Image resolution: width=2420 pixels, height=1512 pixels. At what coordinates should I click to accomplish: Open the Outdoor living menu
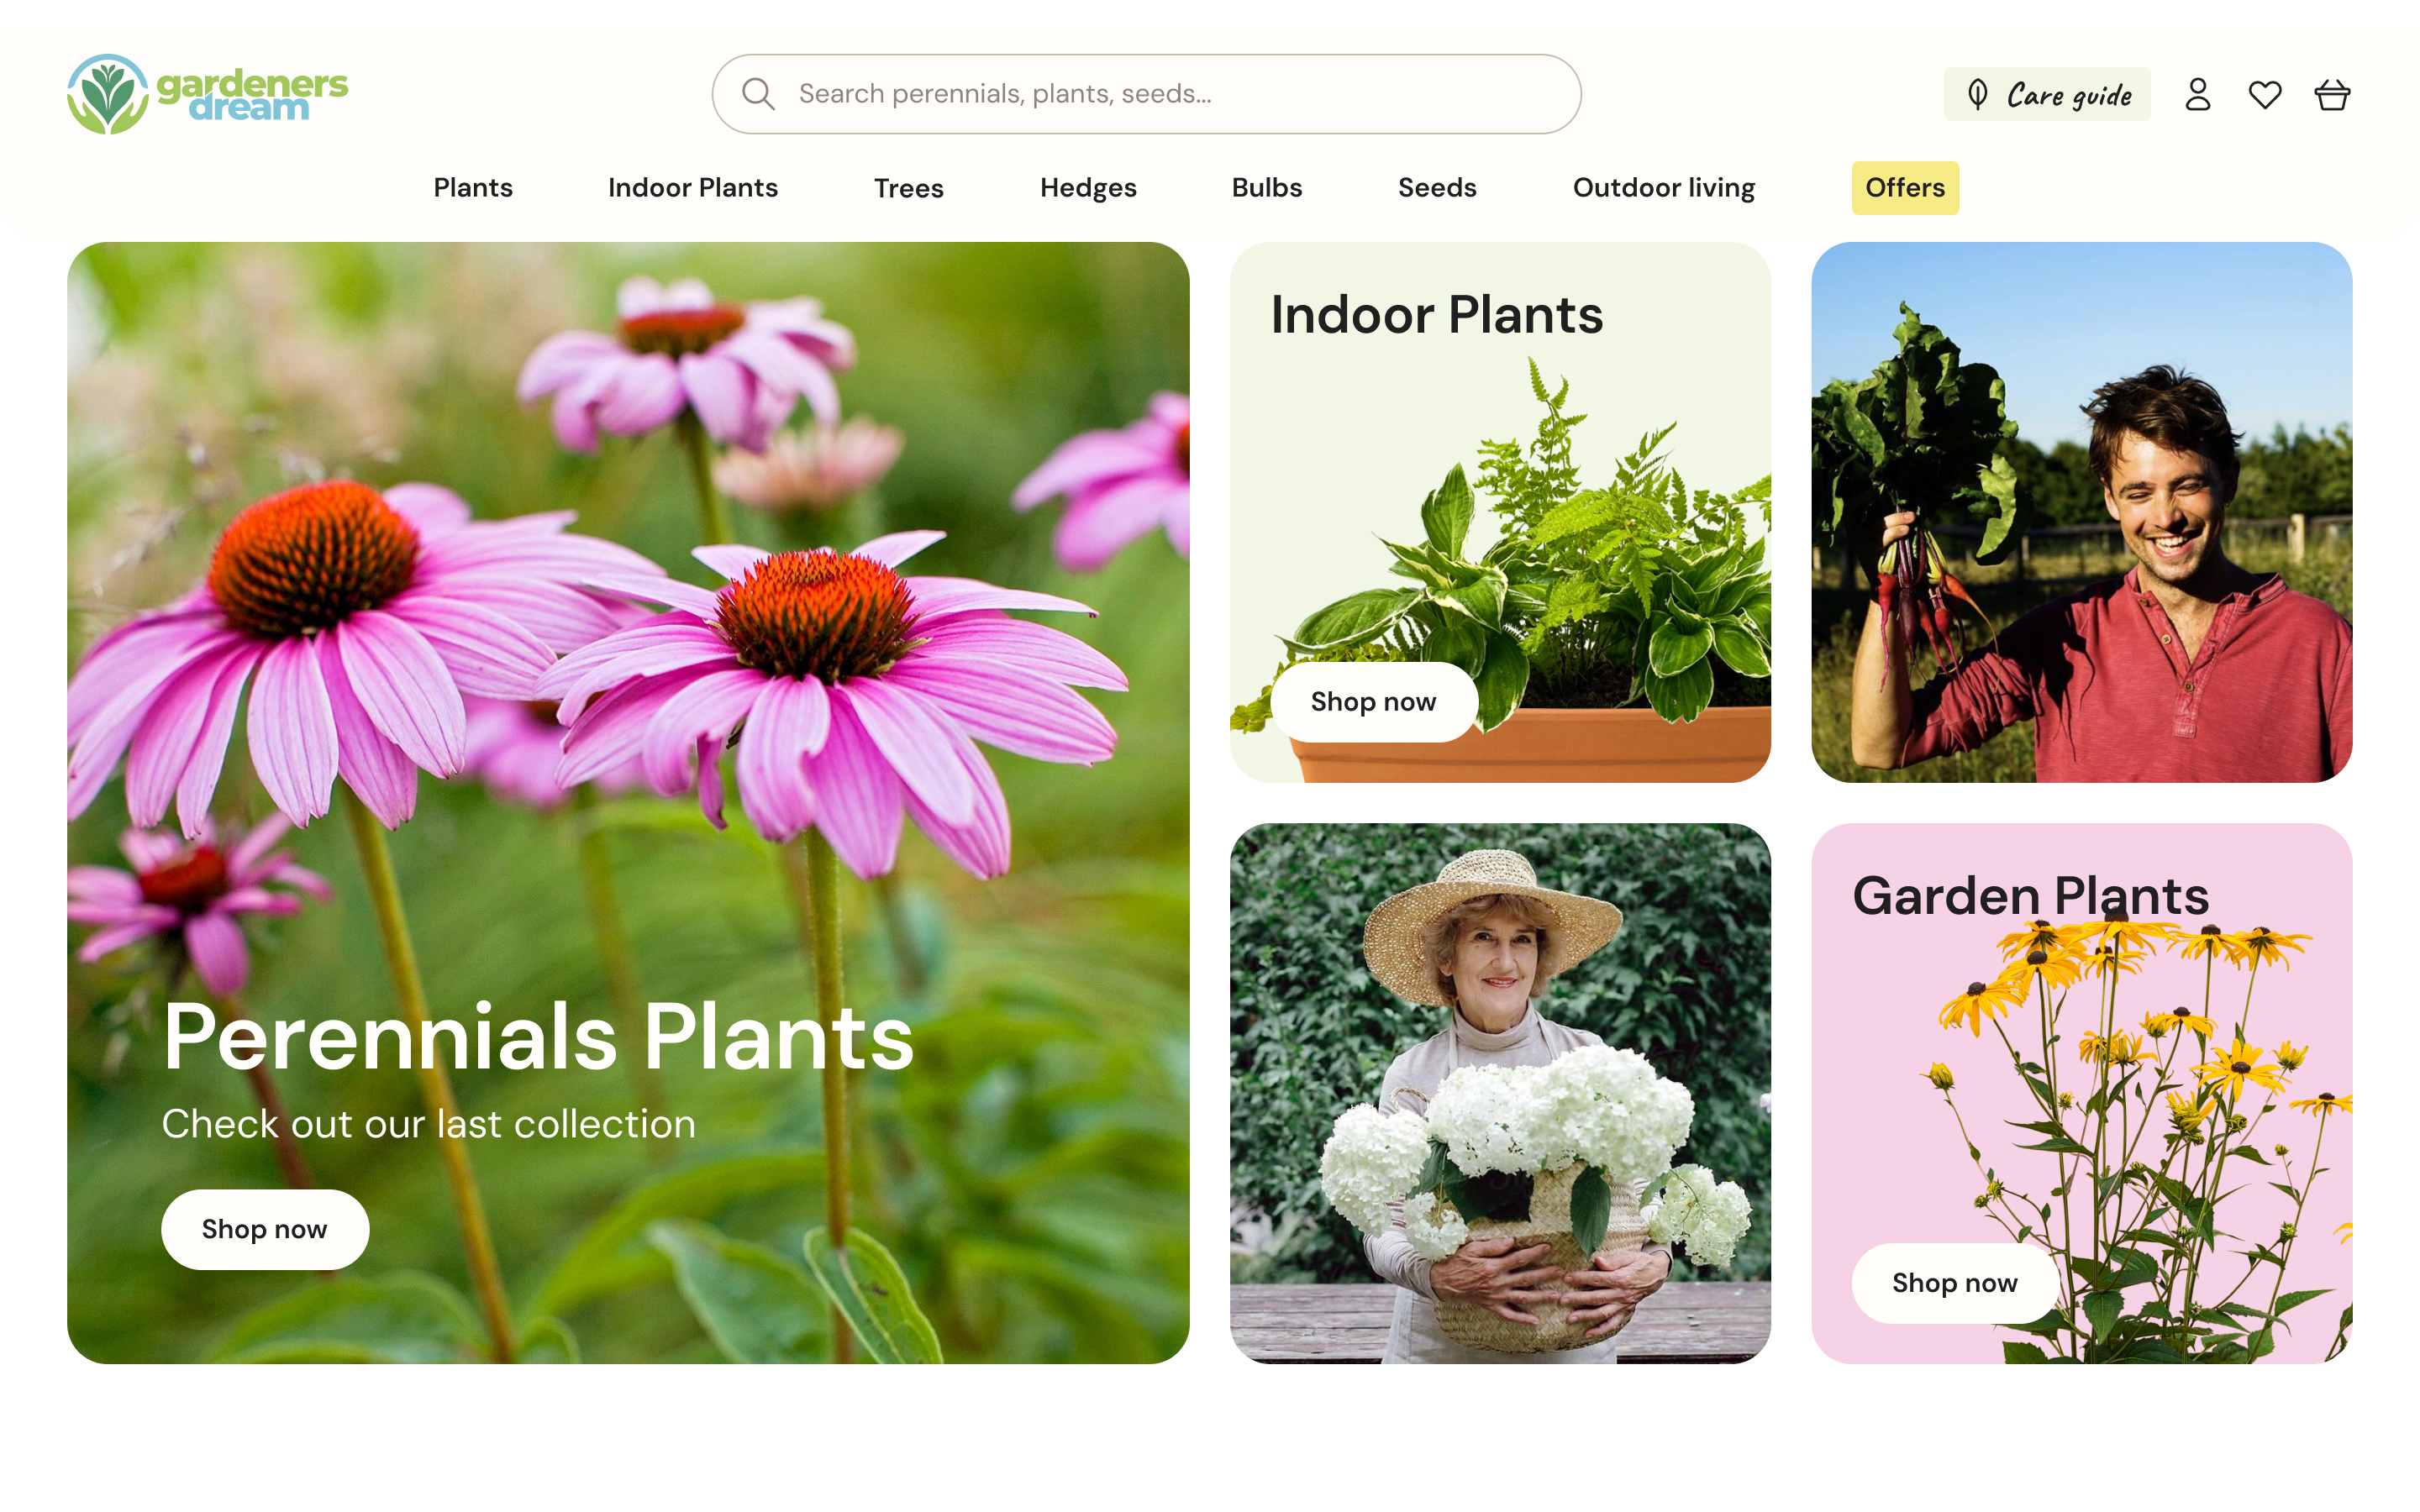coord(1663,188)
